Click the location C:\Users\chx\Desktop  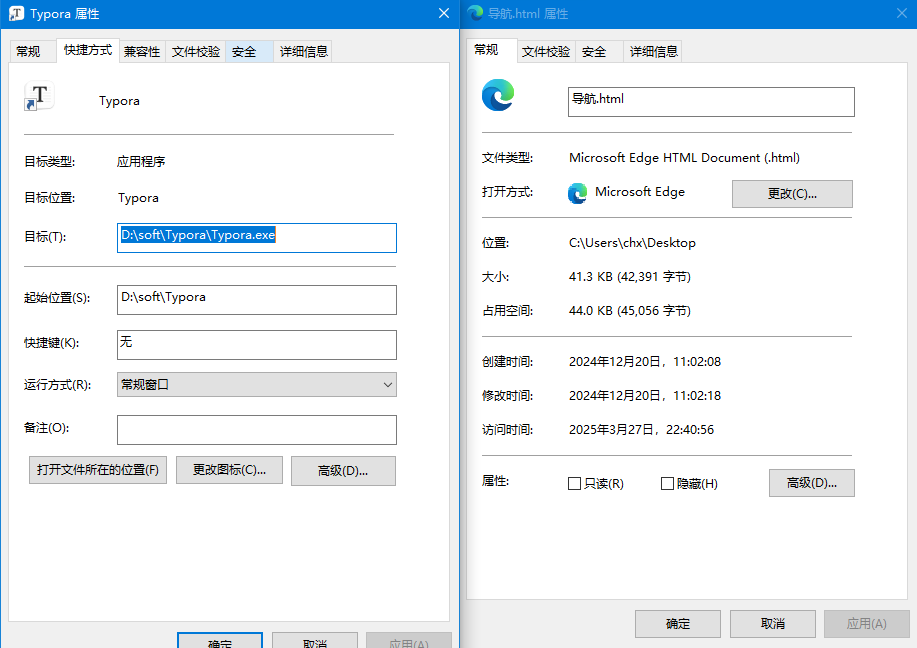(632, 243)
